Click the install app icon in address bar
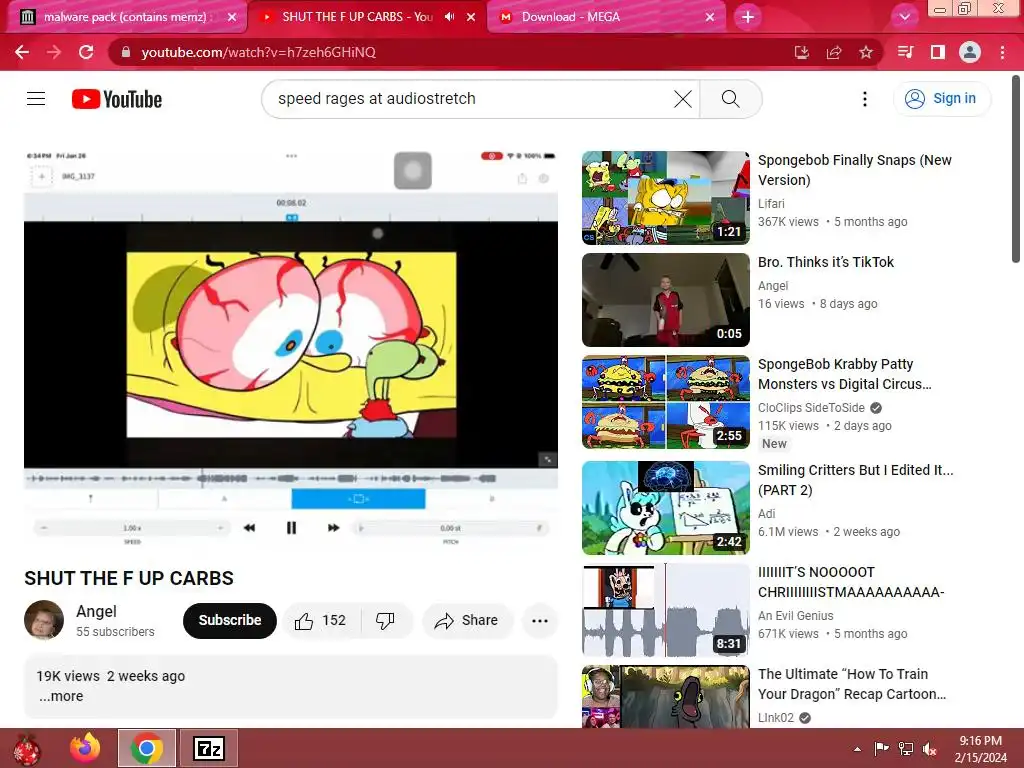1024x768 pixels. [x=802, y=52]
